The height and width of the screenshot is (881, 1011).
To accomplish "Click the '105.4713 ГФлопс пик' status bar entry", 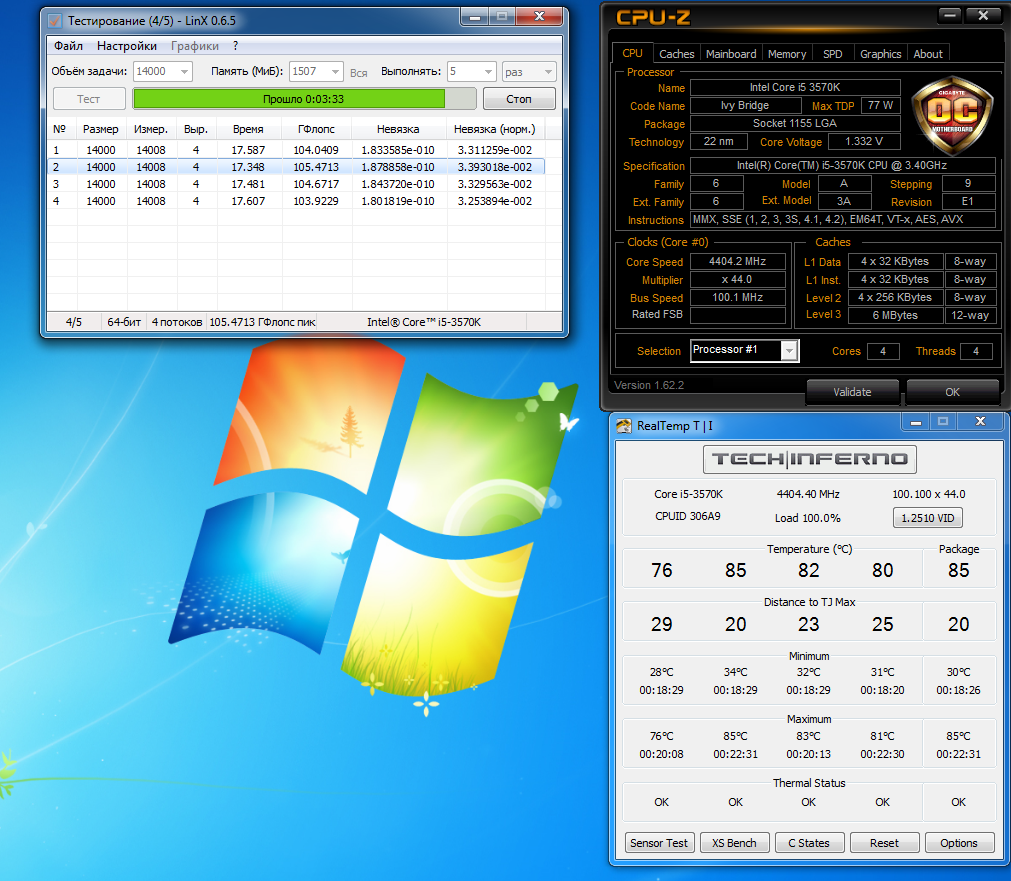I will [x=262, y=322].
